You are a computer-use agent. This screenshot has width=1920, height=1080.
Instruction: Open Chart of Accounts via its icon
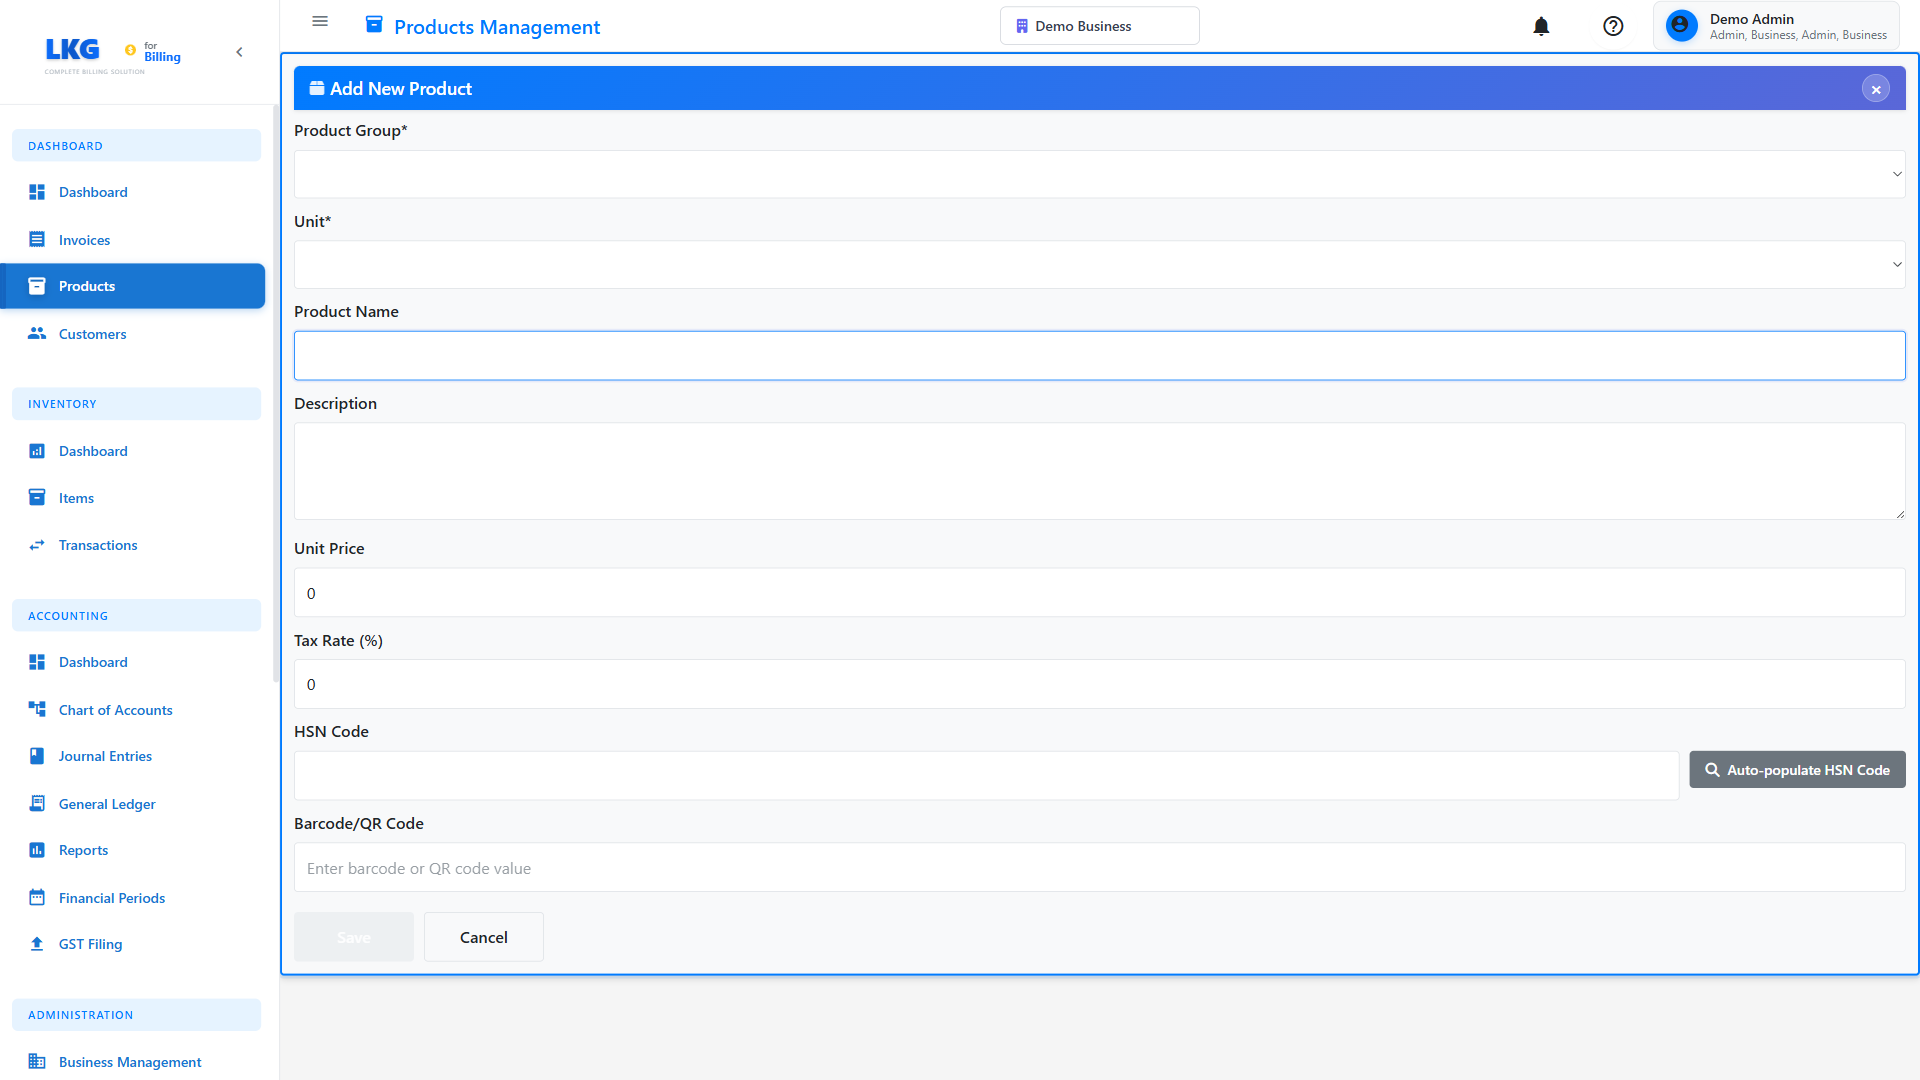[x=37, y=709]
